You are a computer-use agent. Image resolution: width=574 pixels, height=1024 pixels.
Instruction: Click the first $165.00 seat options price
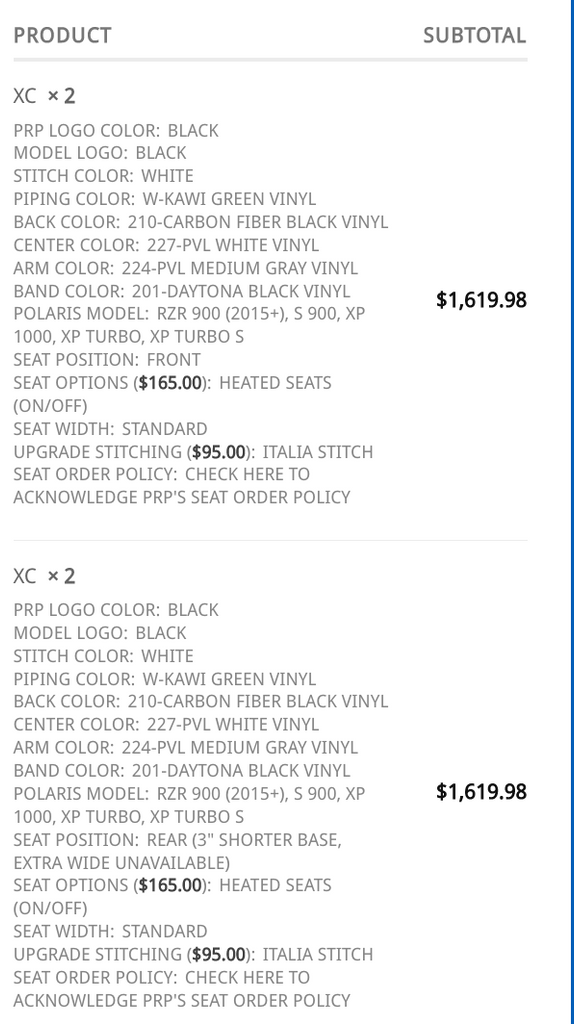tap(170, 383)
